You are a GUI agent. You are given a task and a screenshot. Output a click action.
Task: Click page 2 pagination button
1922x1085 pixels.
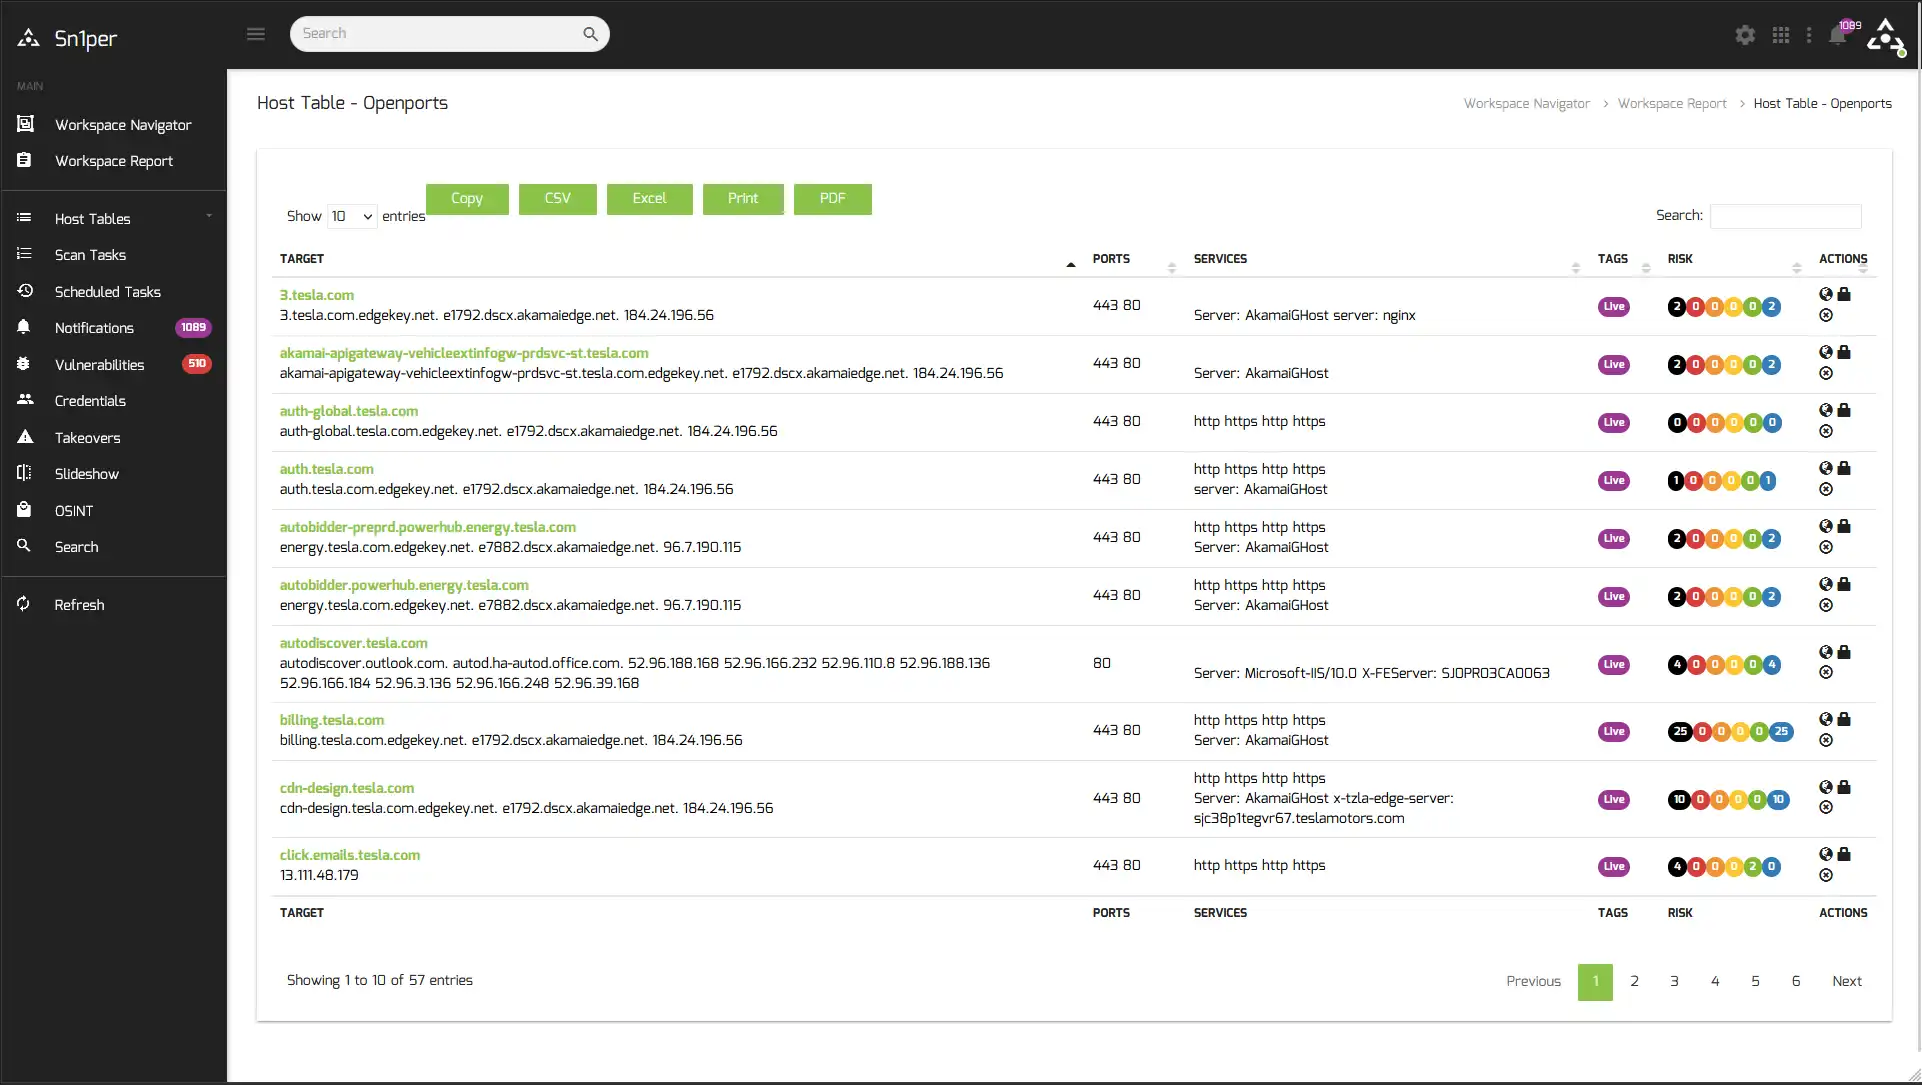pos(1634,981)
